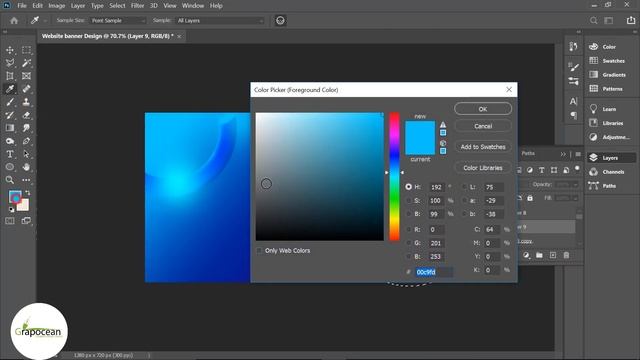Select the Clone Stamp tool
640x360 pixels.
click(x=27, y=102)
